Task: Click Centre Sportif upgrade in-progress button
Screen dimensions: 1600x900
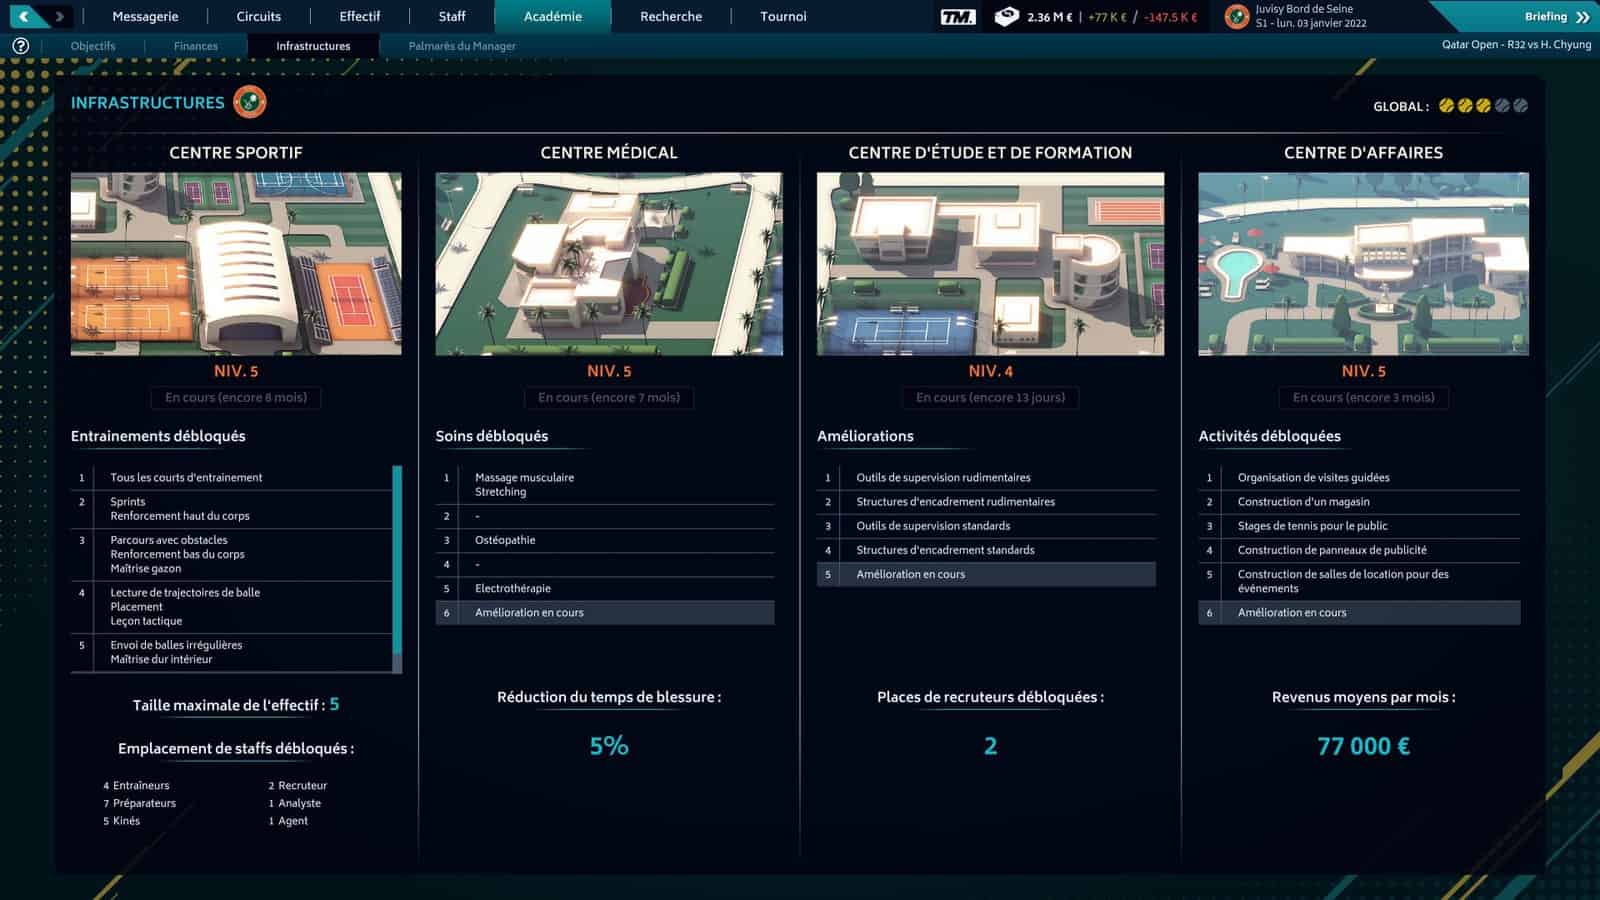Action: (x=236, y=398)
